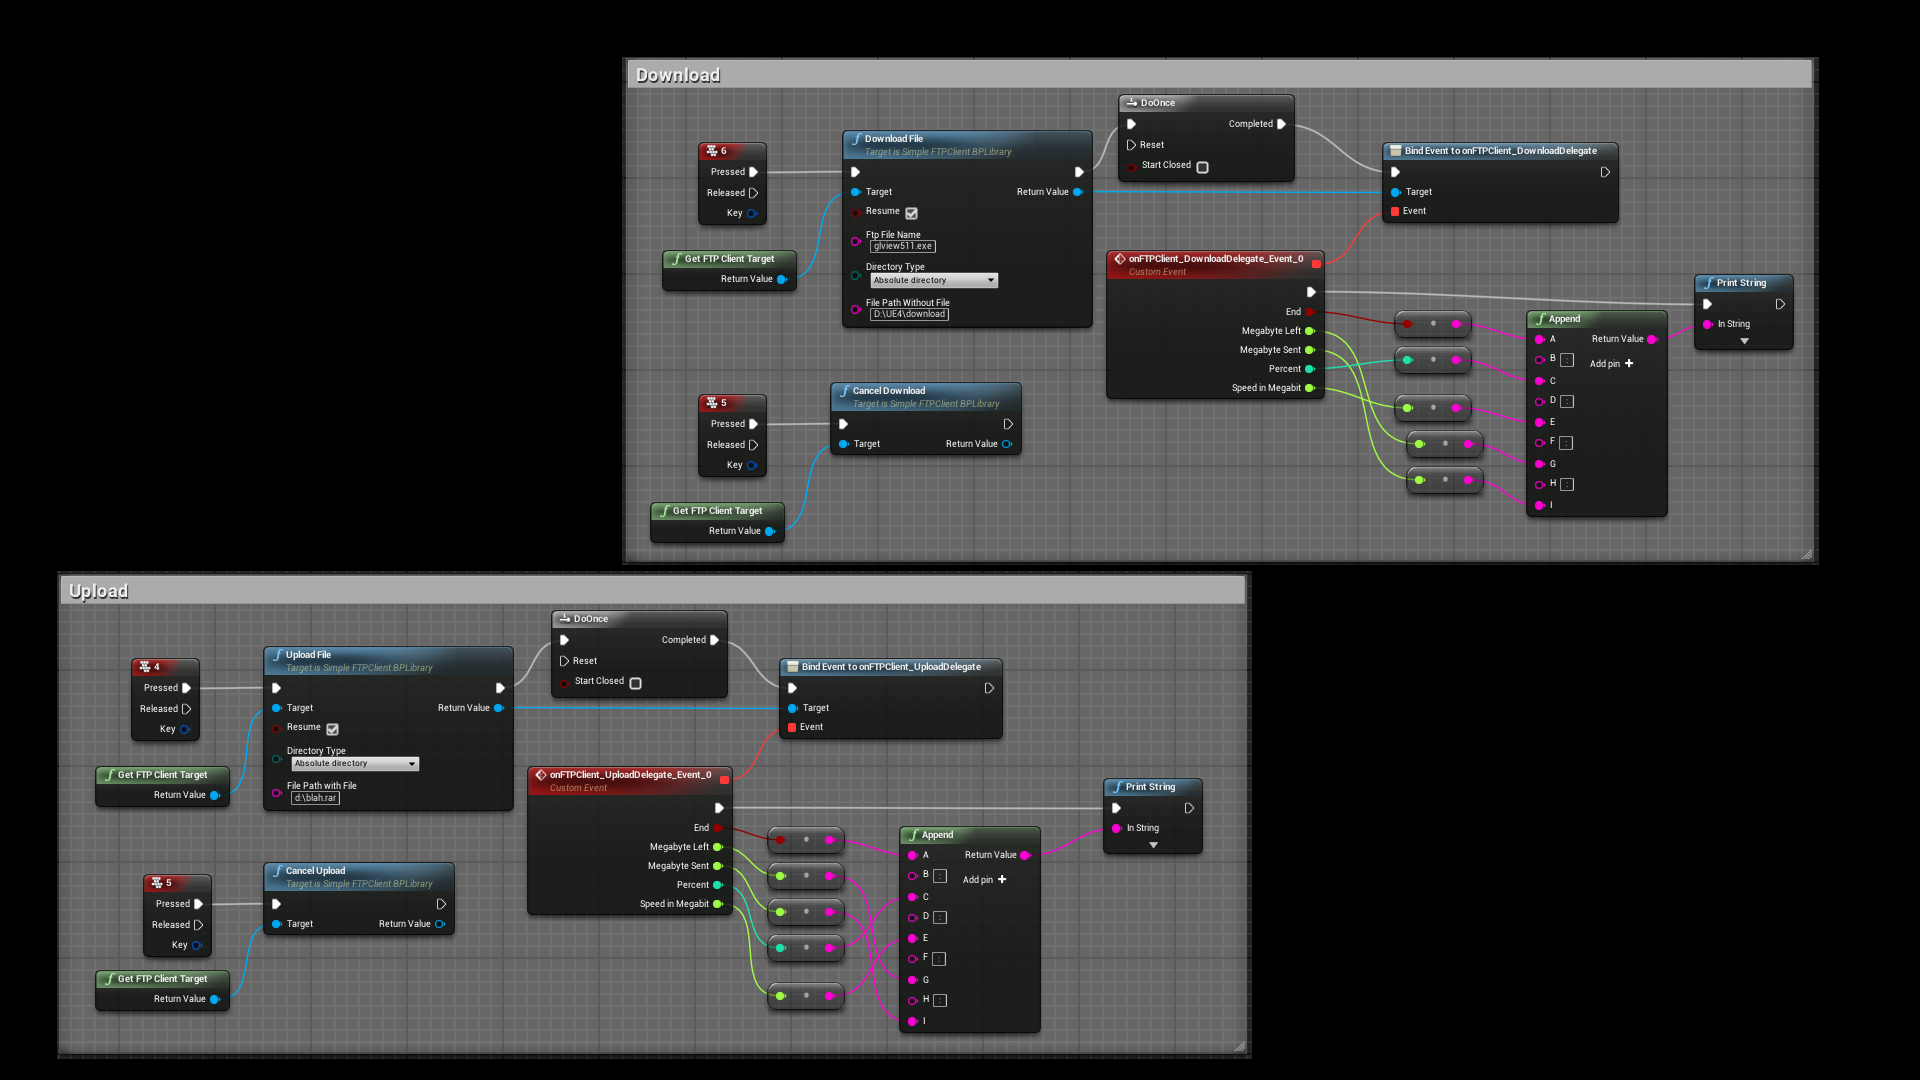The image size is (1920, 1080).
Task: Open Directory Type dropdown on Download File
Action: (x=934, y=281)
